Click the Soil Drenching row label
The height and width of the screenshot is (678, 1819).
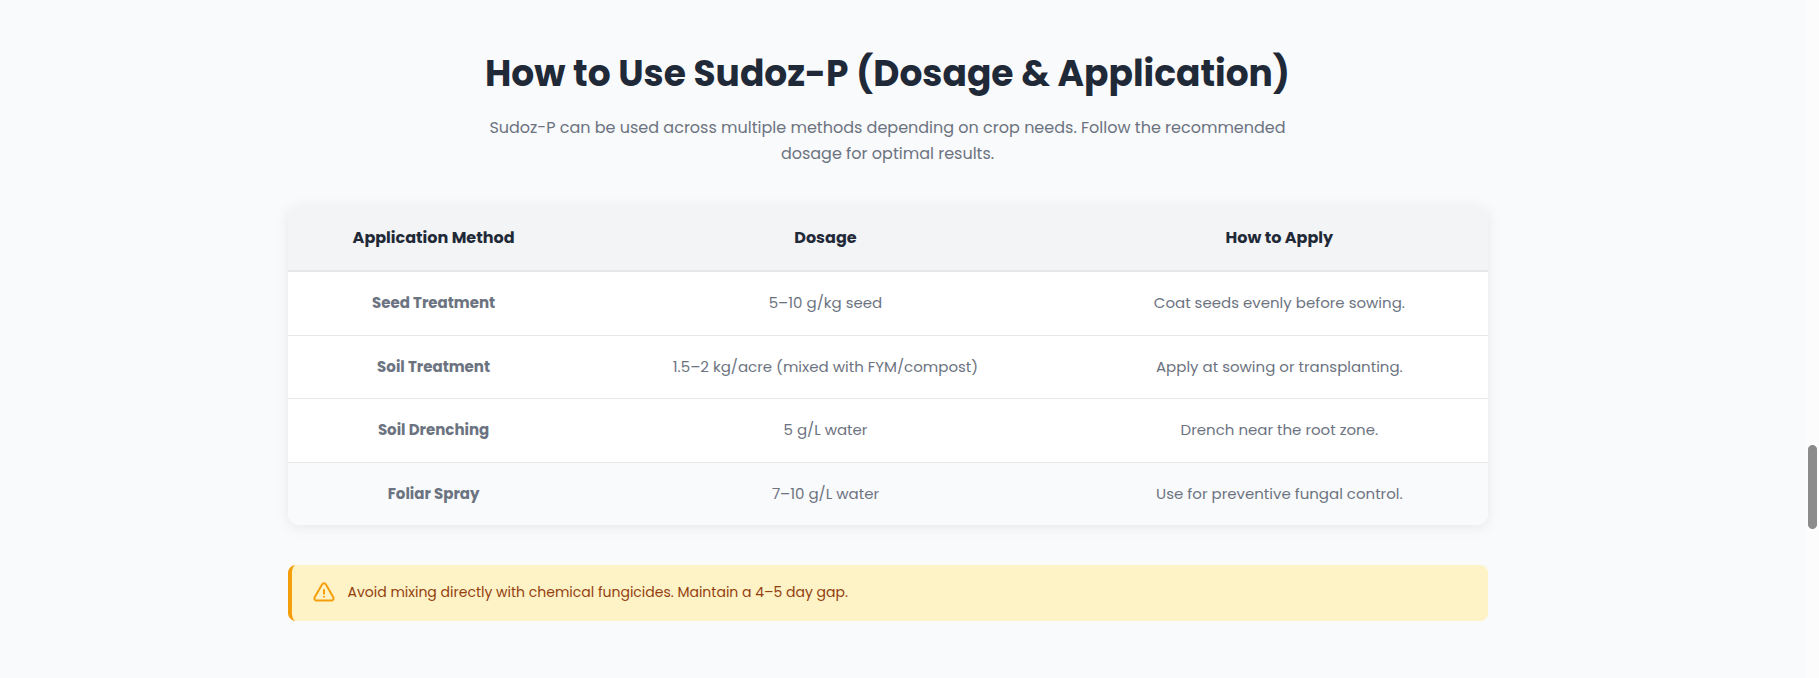pos(433,430)
